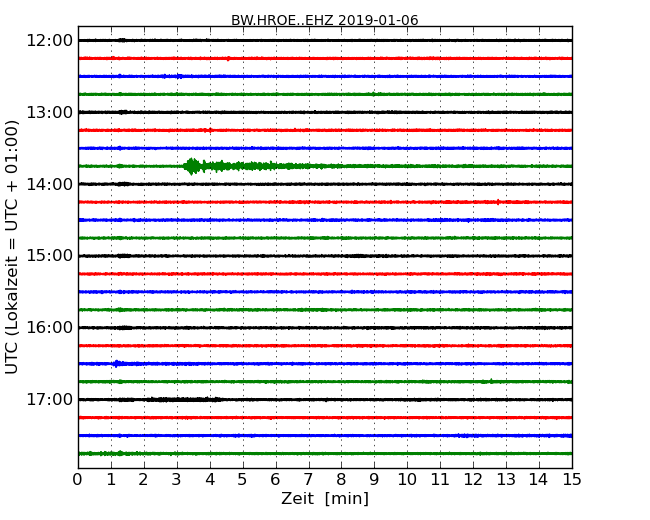Click the x-axis tick label 0
Image resolution: width=650 pixels, height=520 pixels.
click(78, 480)
